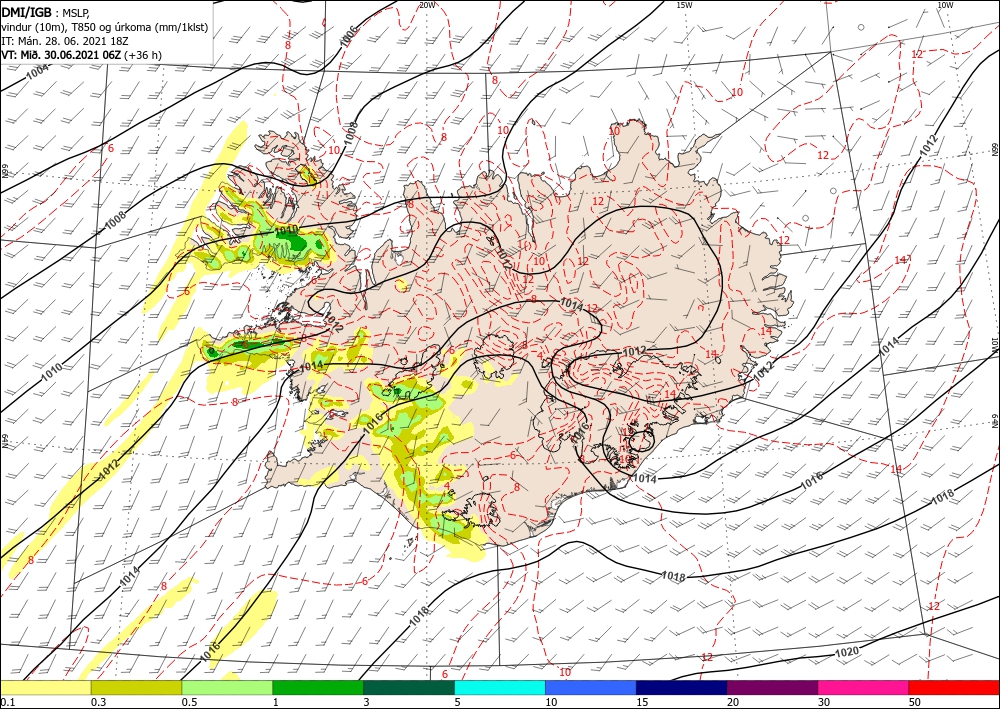Click the '1004' isobar label

38,74
